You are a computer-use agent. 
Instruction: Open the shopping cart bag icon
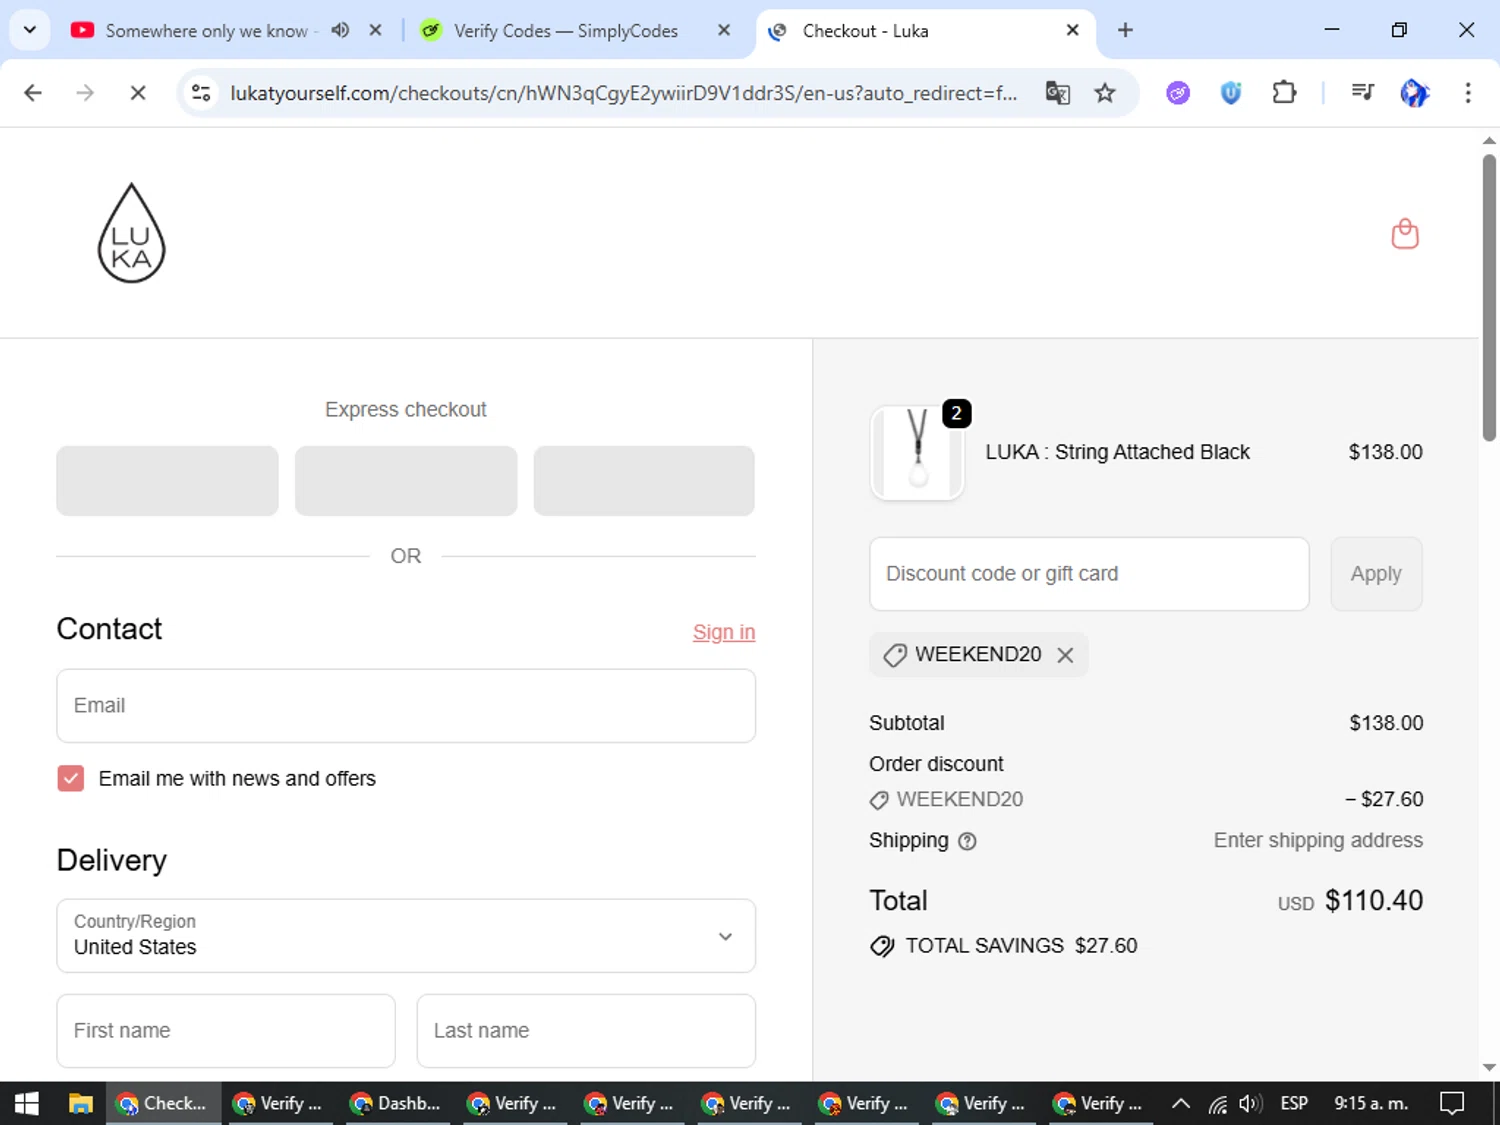(1405, 234)
